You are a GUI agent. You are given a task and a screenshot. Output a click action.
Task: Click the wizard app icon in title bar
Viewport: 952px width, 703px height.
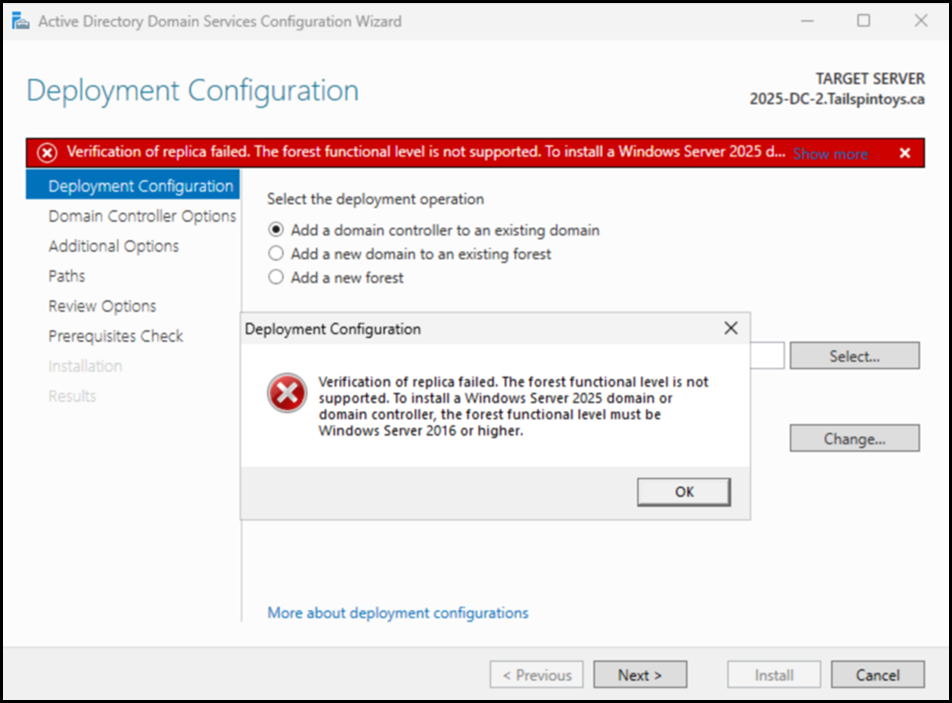tap(20, 21)
